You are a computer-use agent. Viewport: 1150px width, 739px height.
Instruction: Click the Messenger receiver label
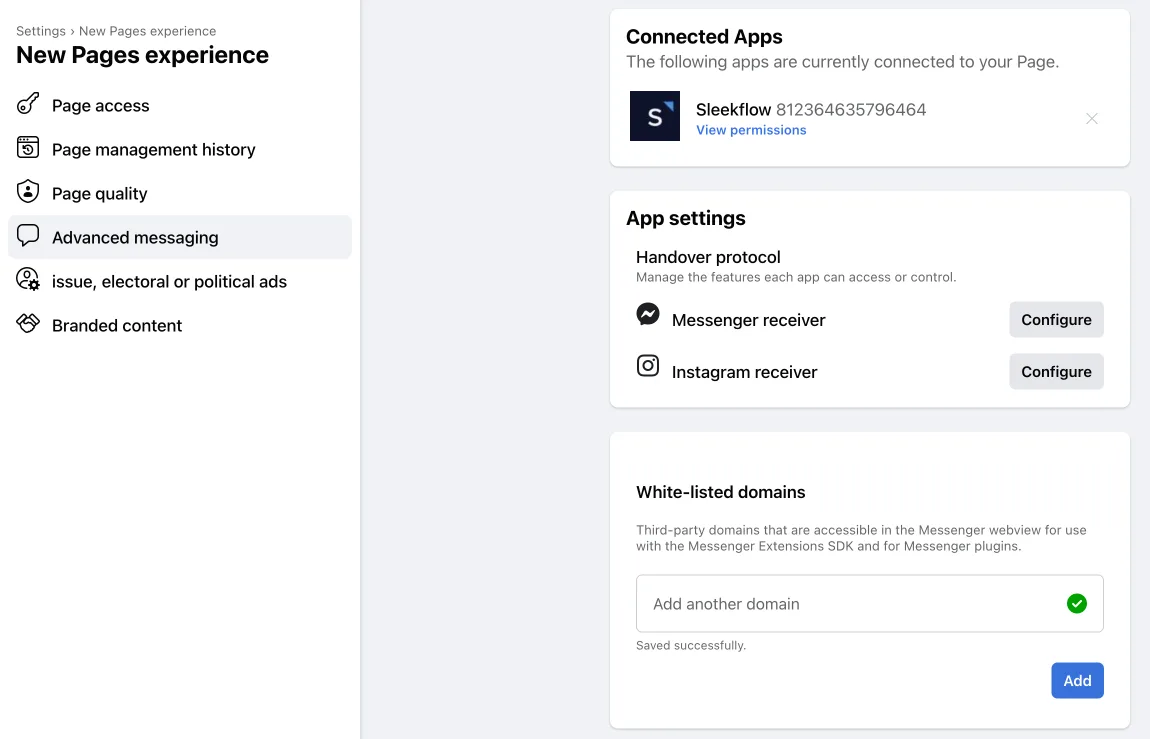tap(748, 320)
